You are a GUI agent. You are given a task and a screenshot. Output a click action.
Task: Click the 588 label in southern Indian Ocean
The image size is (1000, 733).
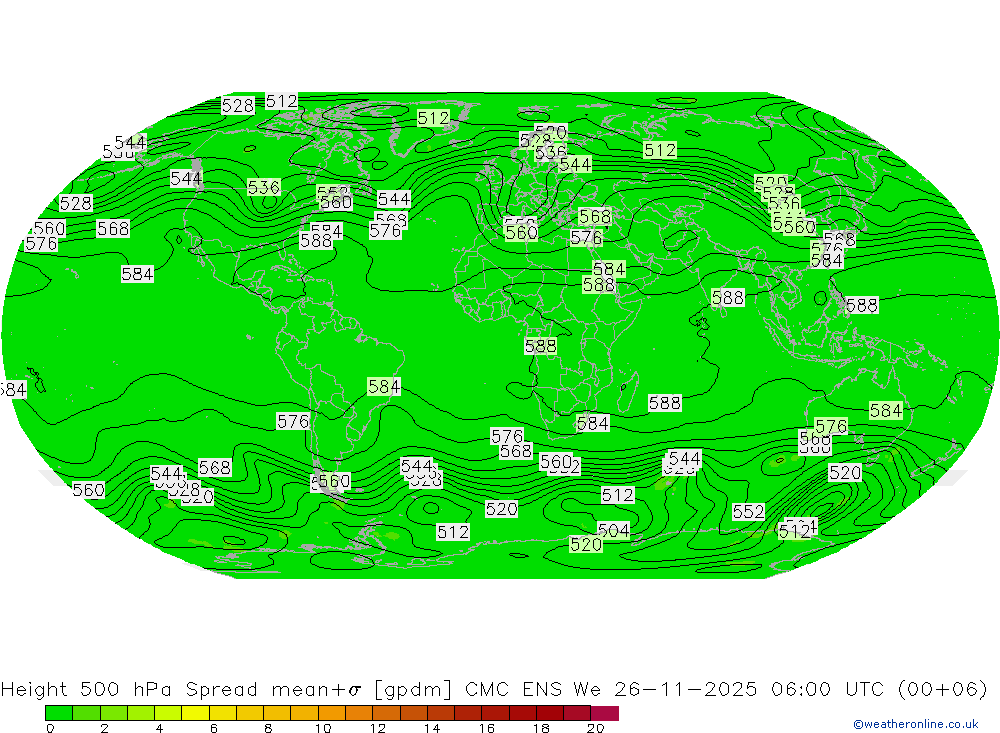tap(665, 403)
